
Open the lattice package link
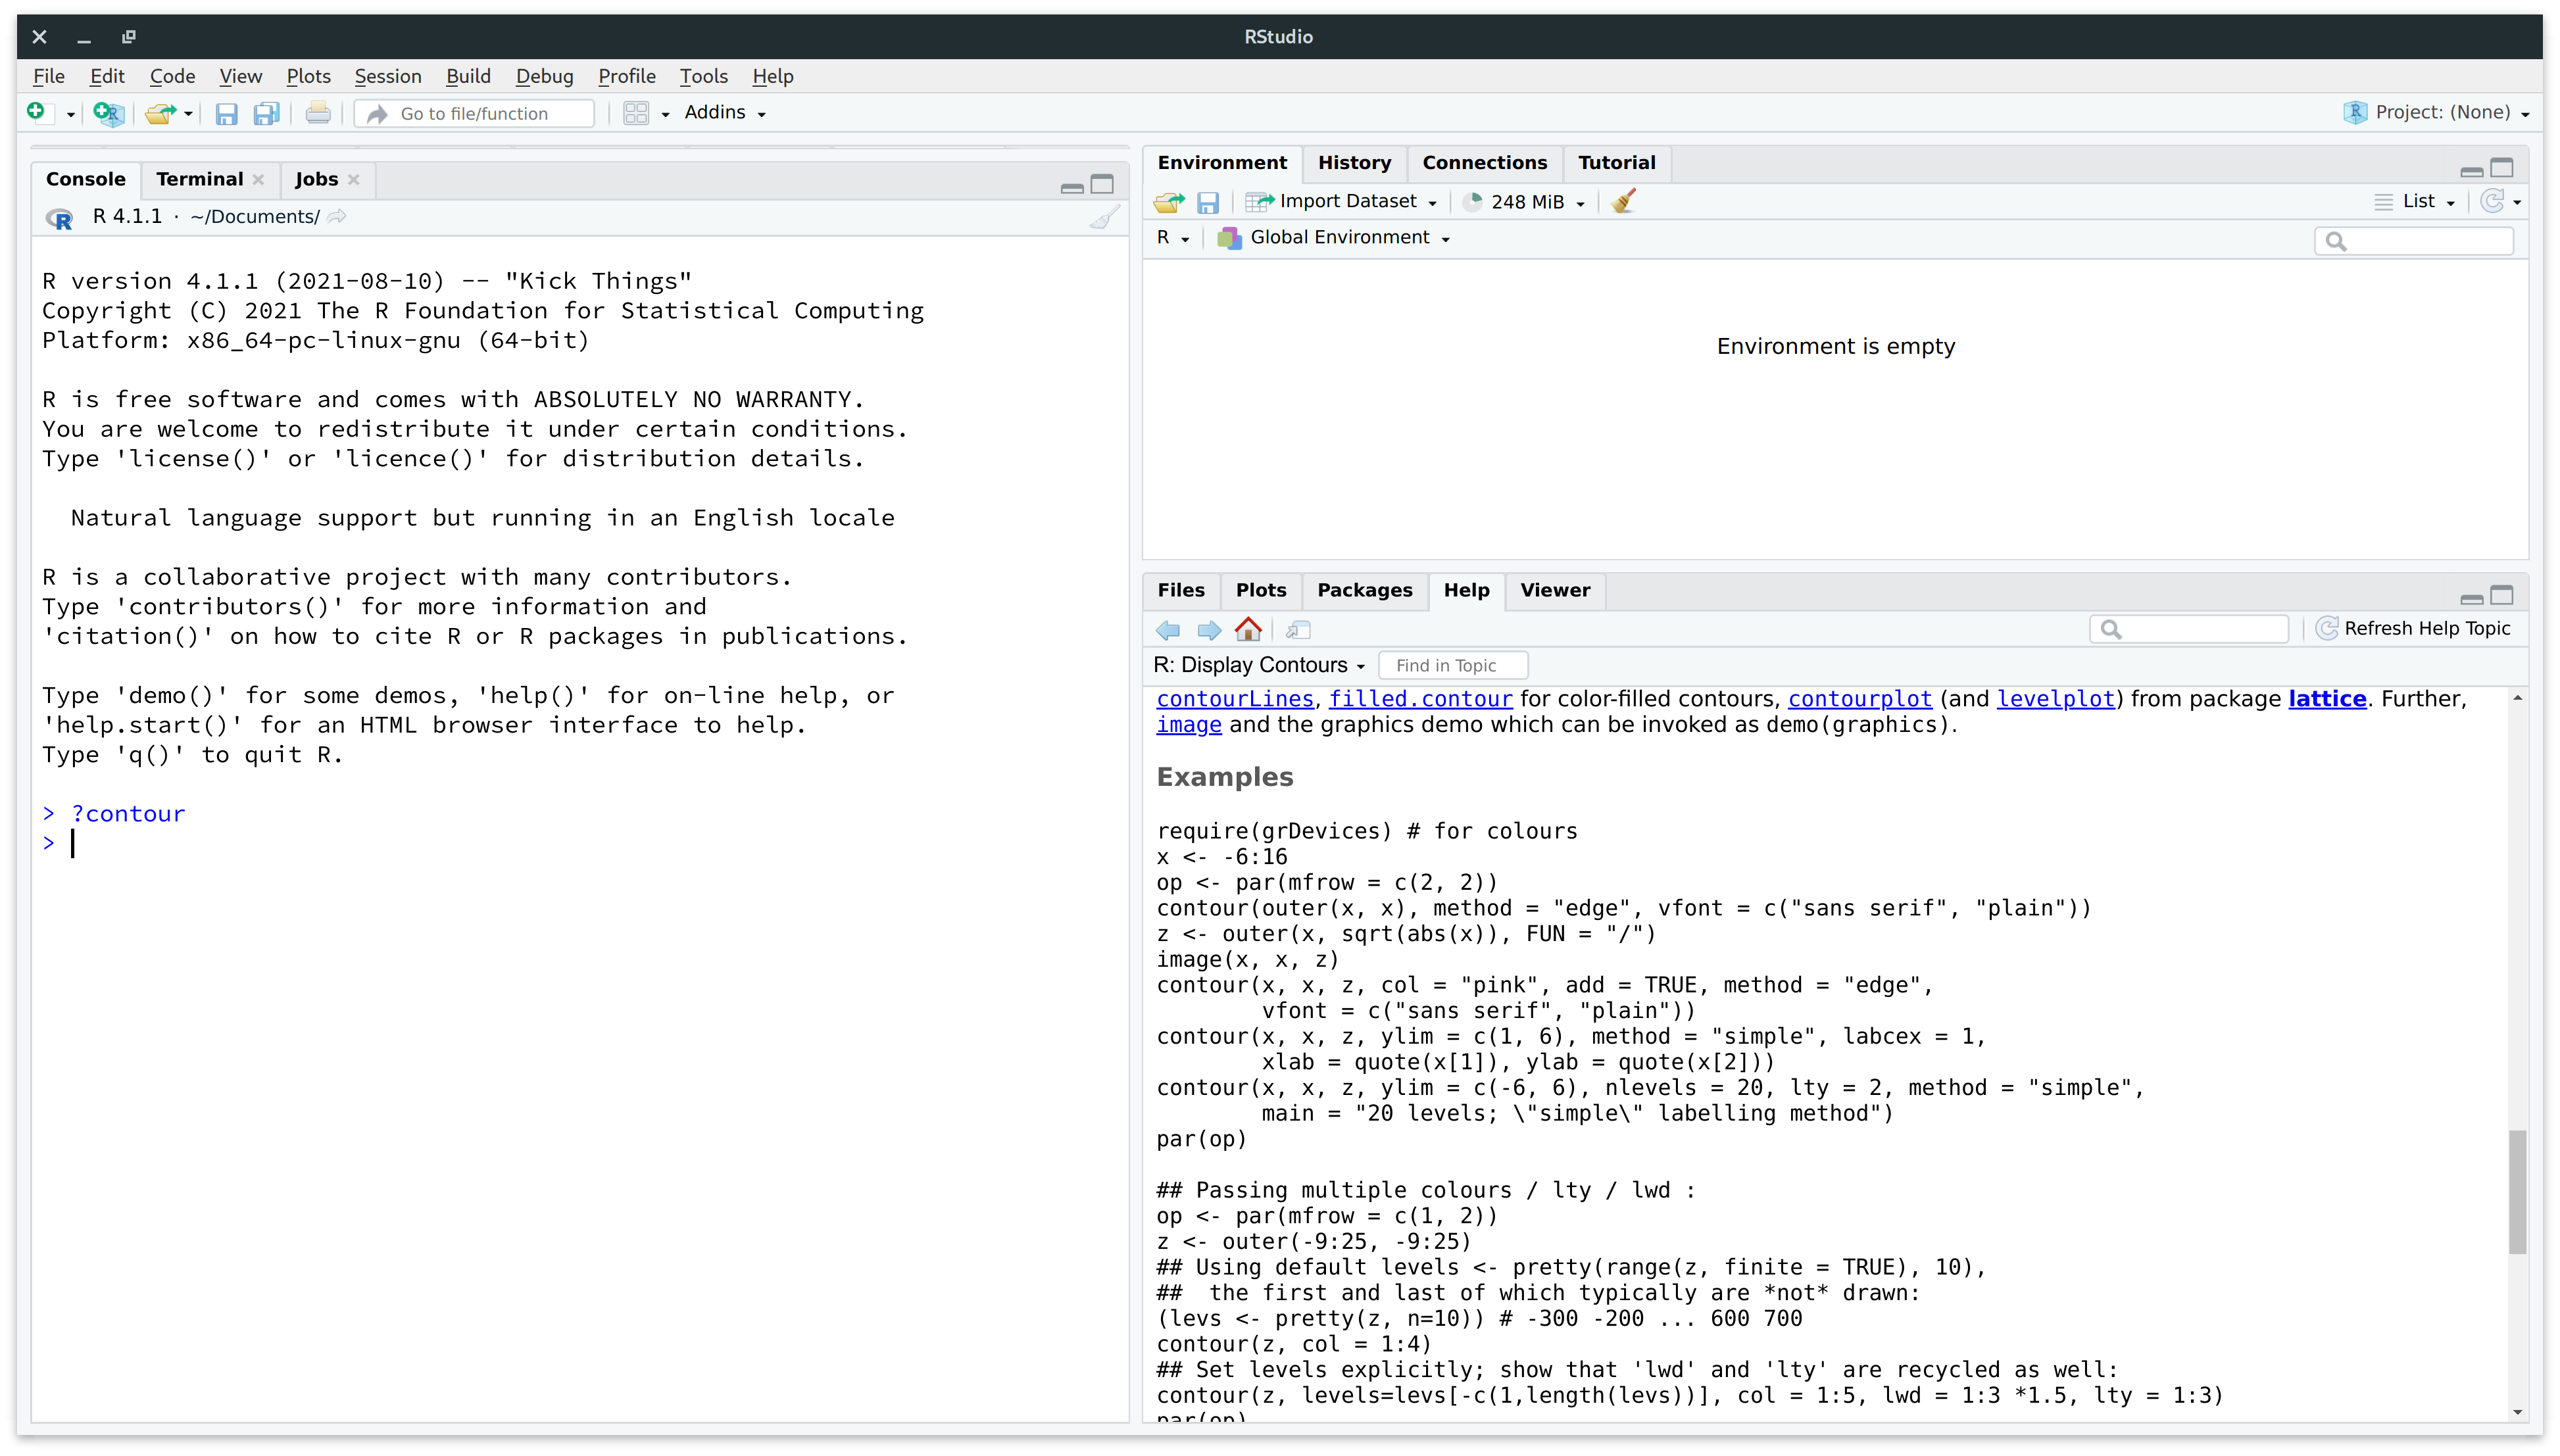pyautogui.click(x=2327, y=698)
